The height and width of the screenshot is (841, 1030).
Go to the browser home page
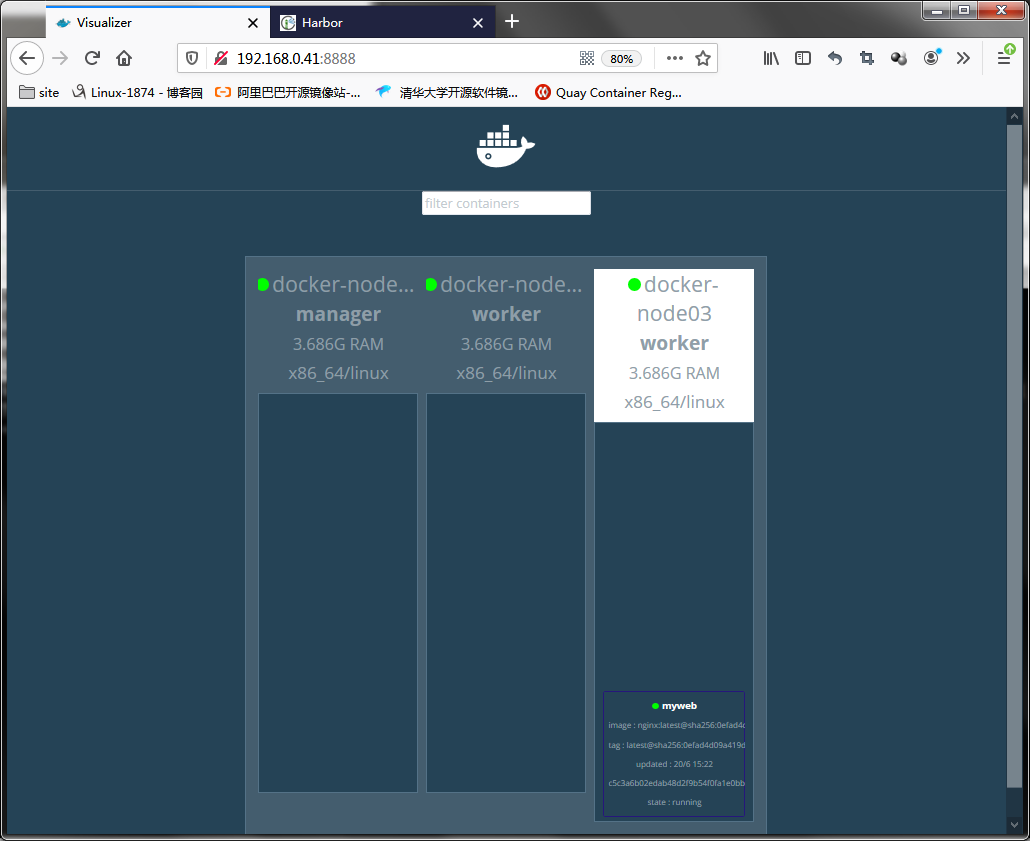click(x=124, y=58)
